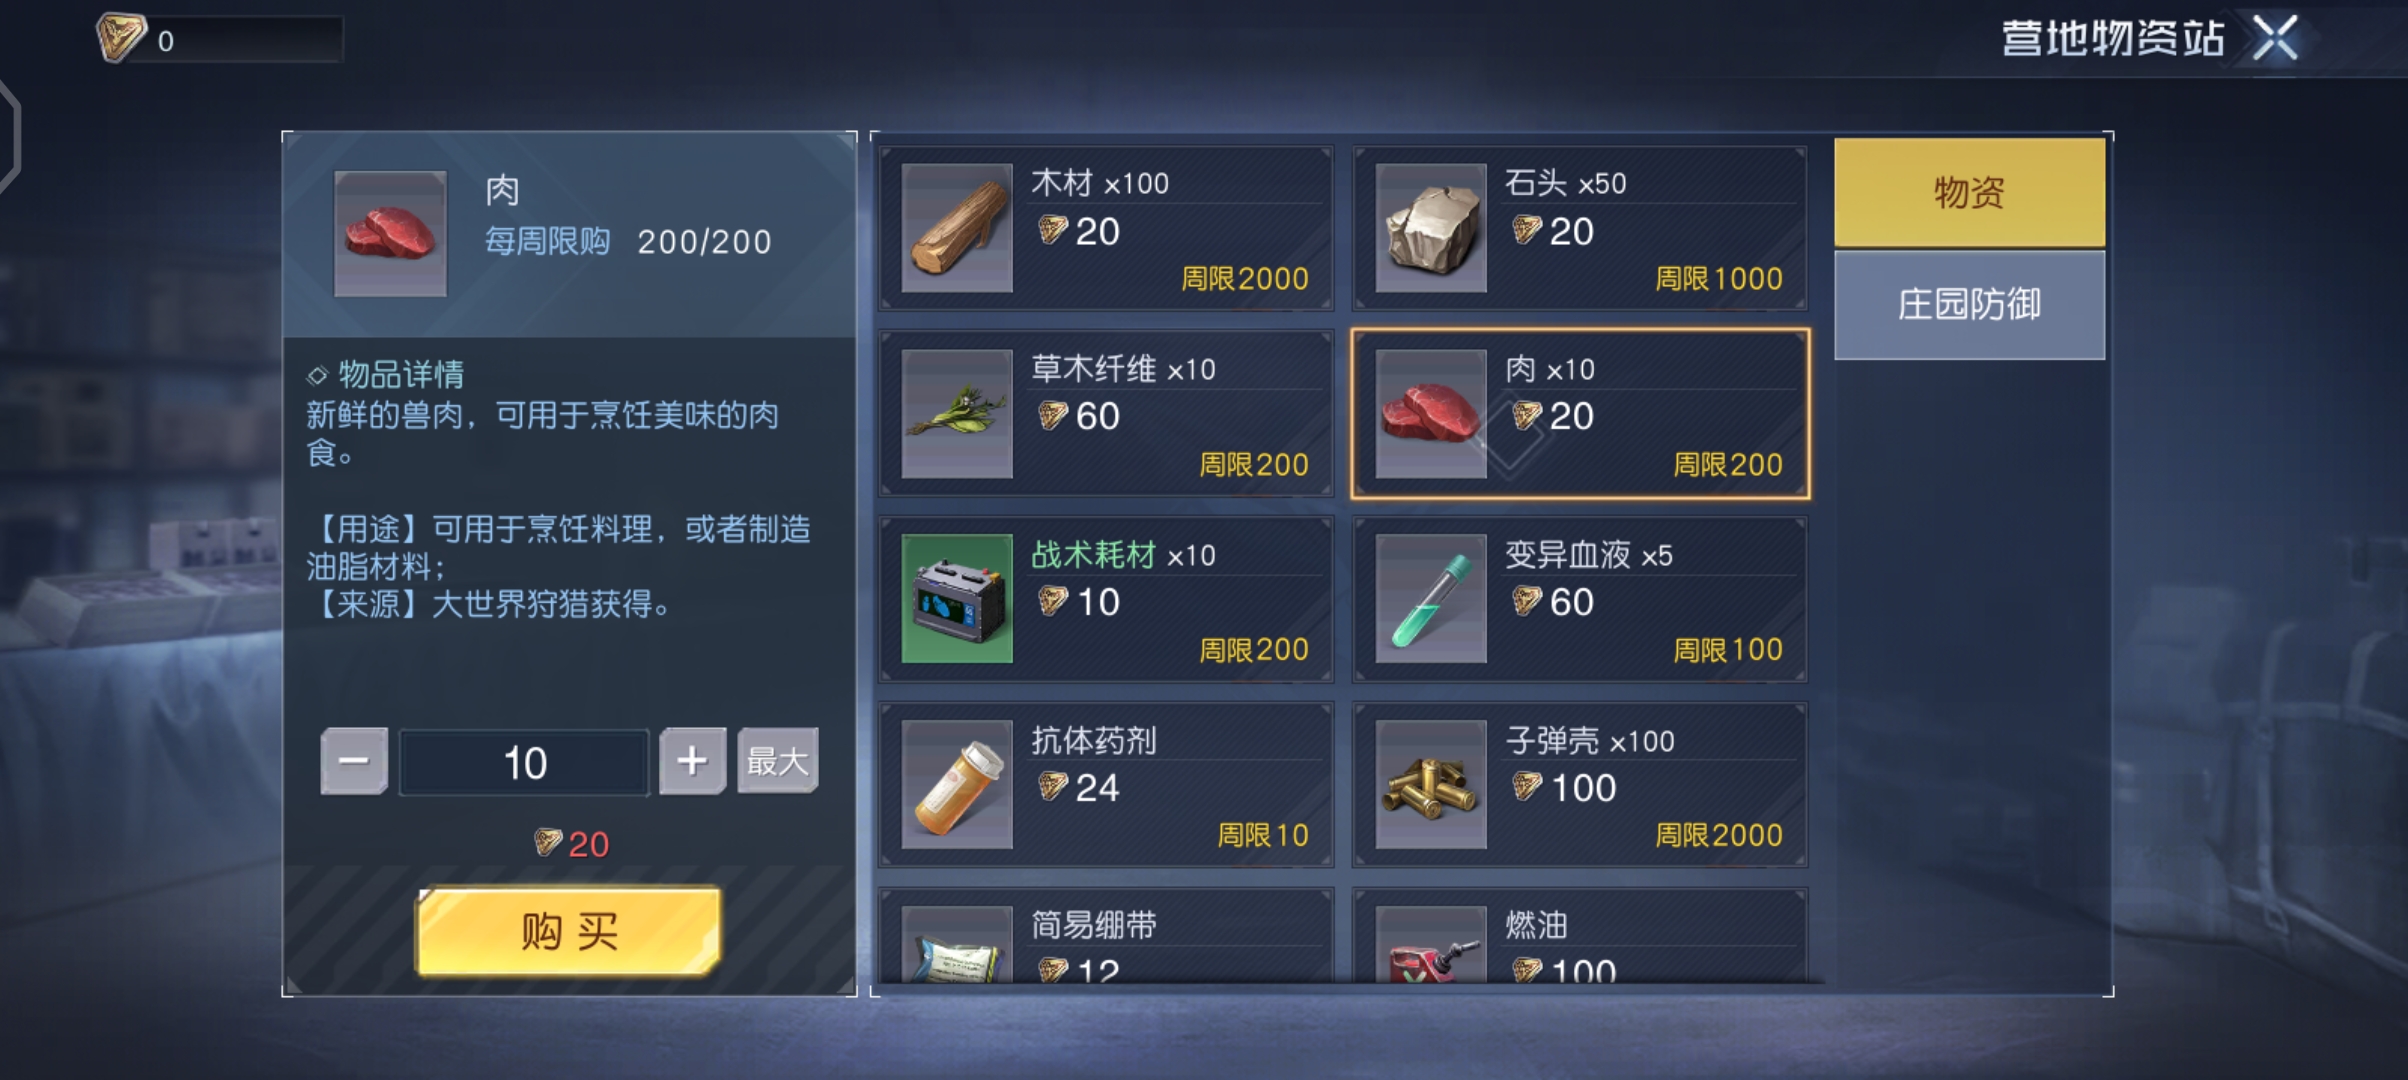Select the highlighted 肉 x10 item card

pyautogui.click(x=1580, y=414)
